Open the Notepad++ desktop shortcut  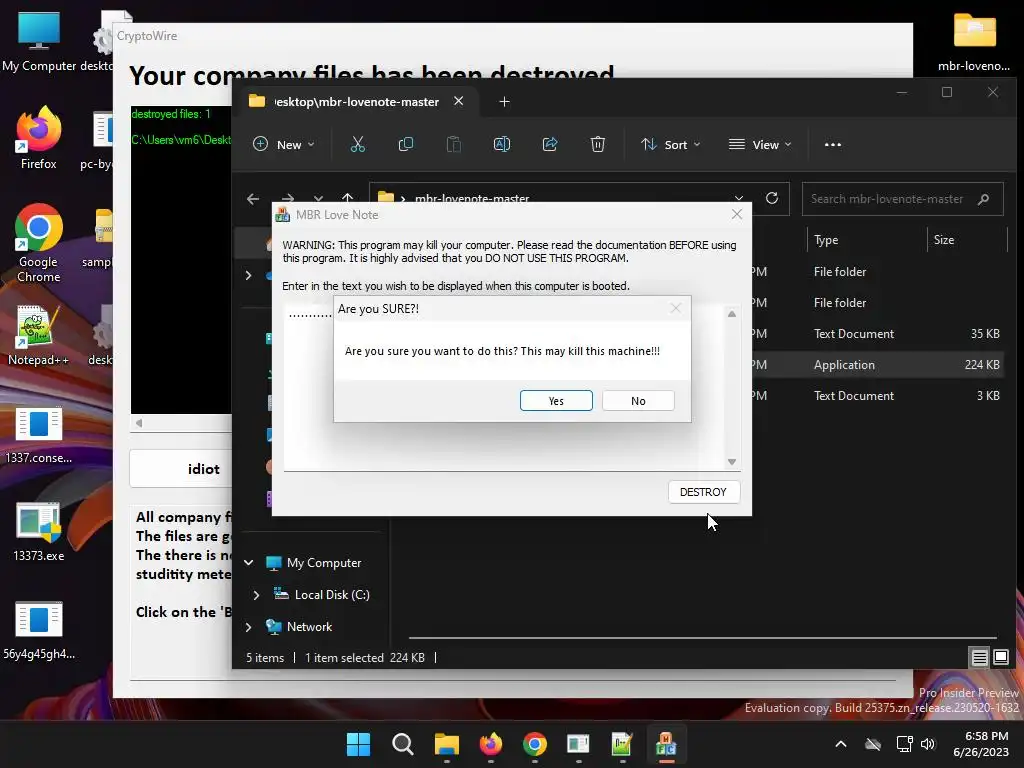[x=39, y=336]
